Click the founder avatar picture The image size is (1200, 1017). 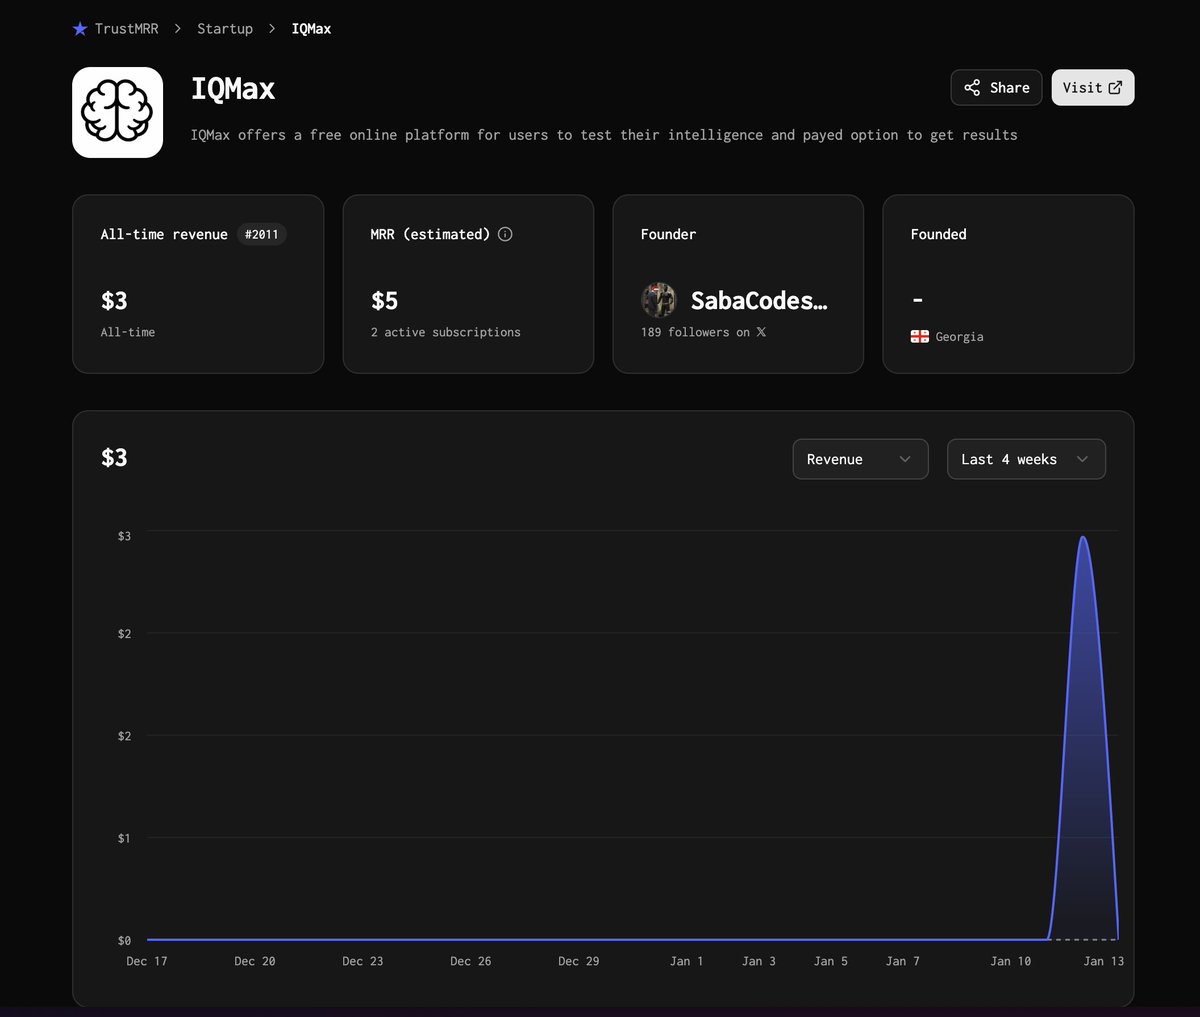658,300
